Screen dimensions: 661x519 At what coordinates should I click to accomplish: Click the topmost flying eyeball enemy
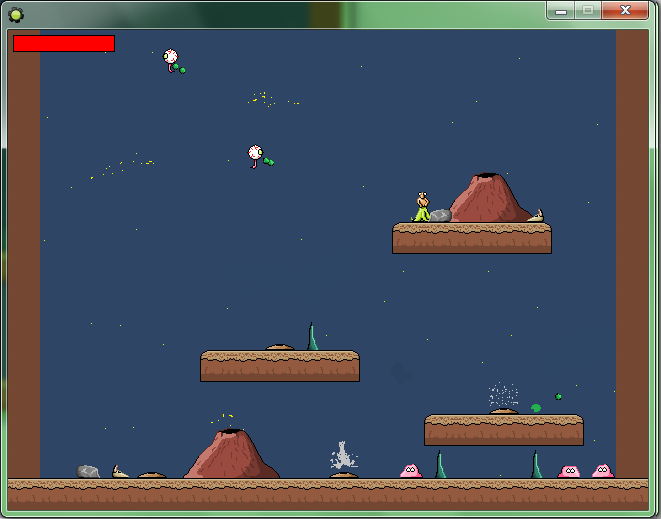click(171, 58)
